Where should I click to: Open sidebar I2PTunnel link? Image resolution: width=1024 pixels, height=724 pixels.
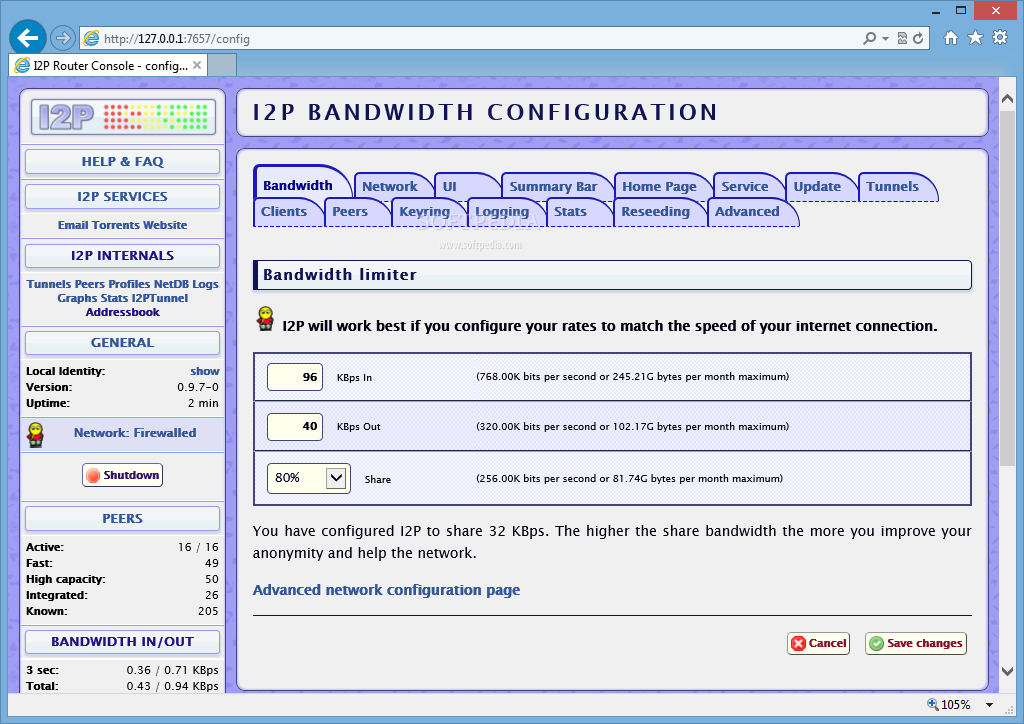(x=160, y=298)
